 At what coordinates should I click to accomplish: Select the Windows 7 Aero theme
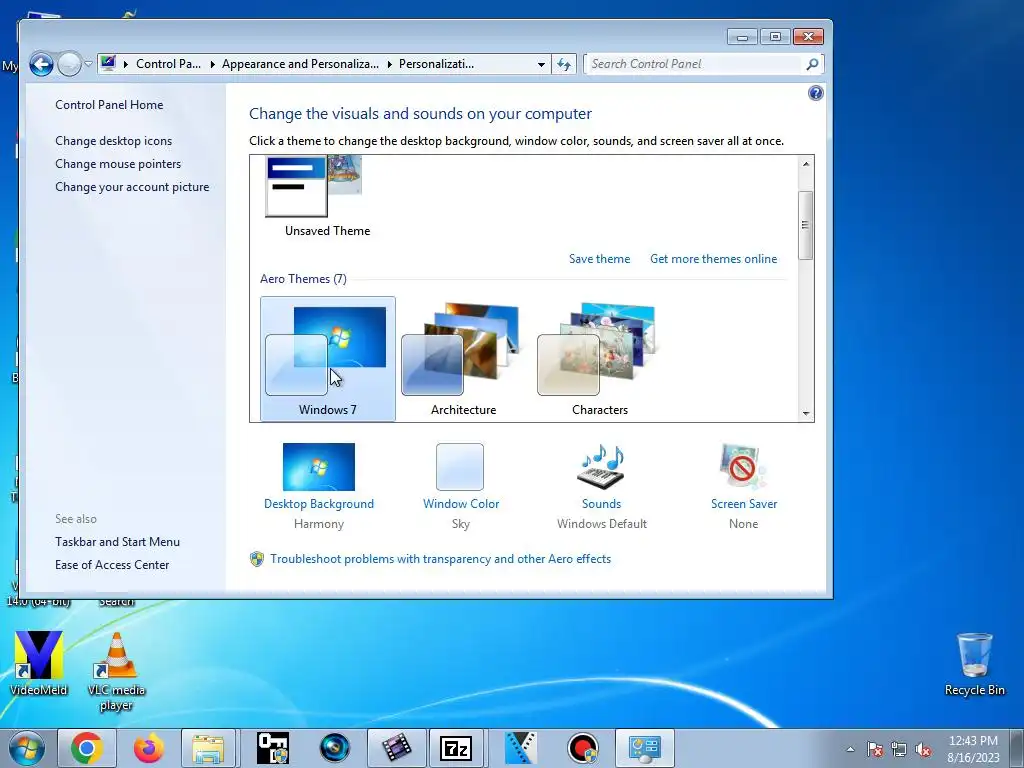[x=328, y=359]
